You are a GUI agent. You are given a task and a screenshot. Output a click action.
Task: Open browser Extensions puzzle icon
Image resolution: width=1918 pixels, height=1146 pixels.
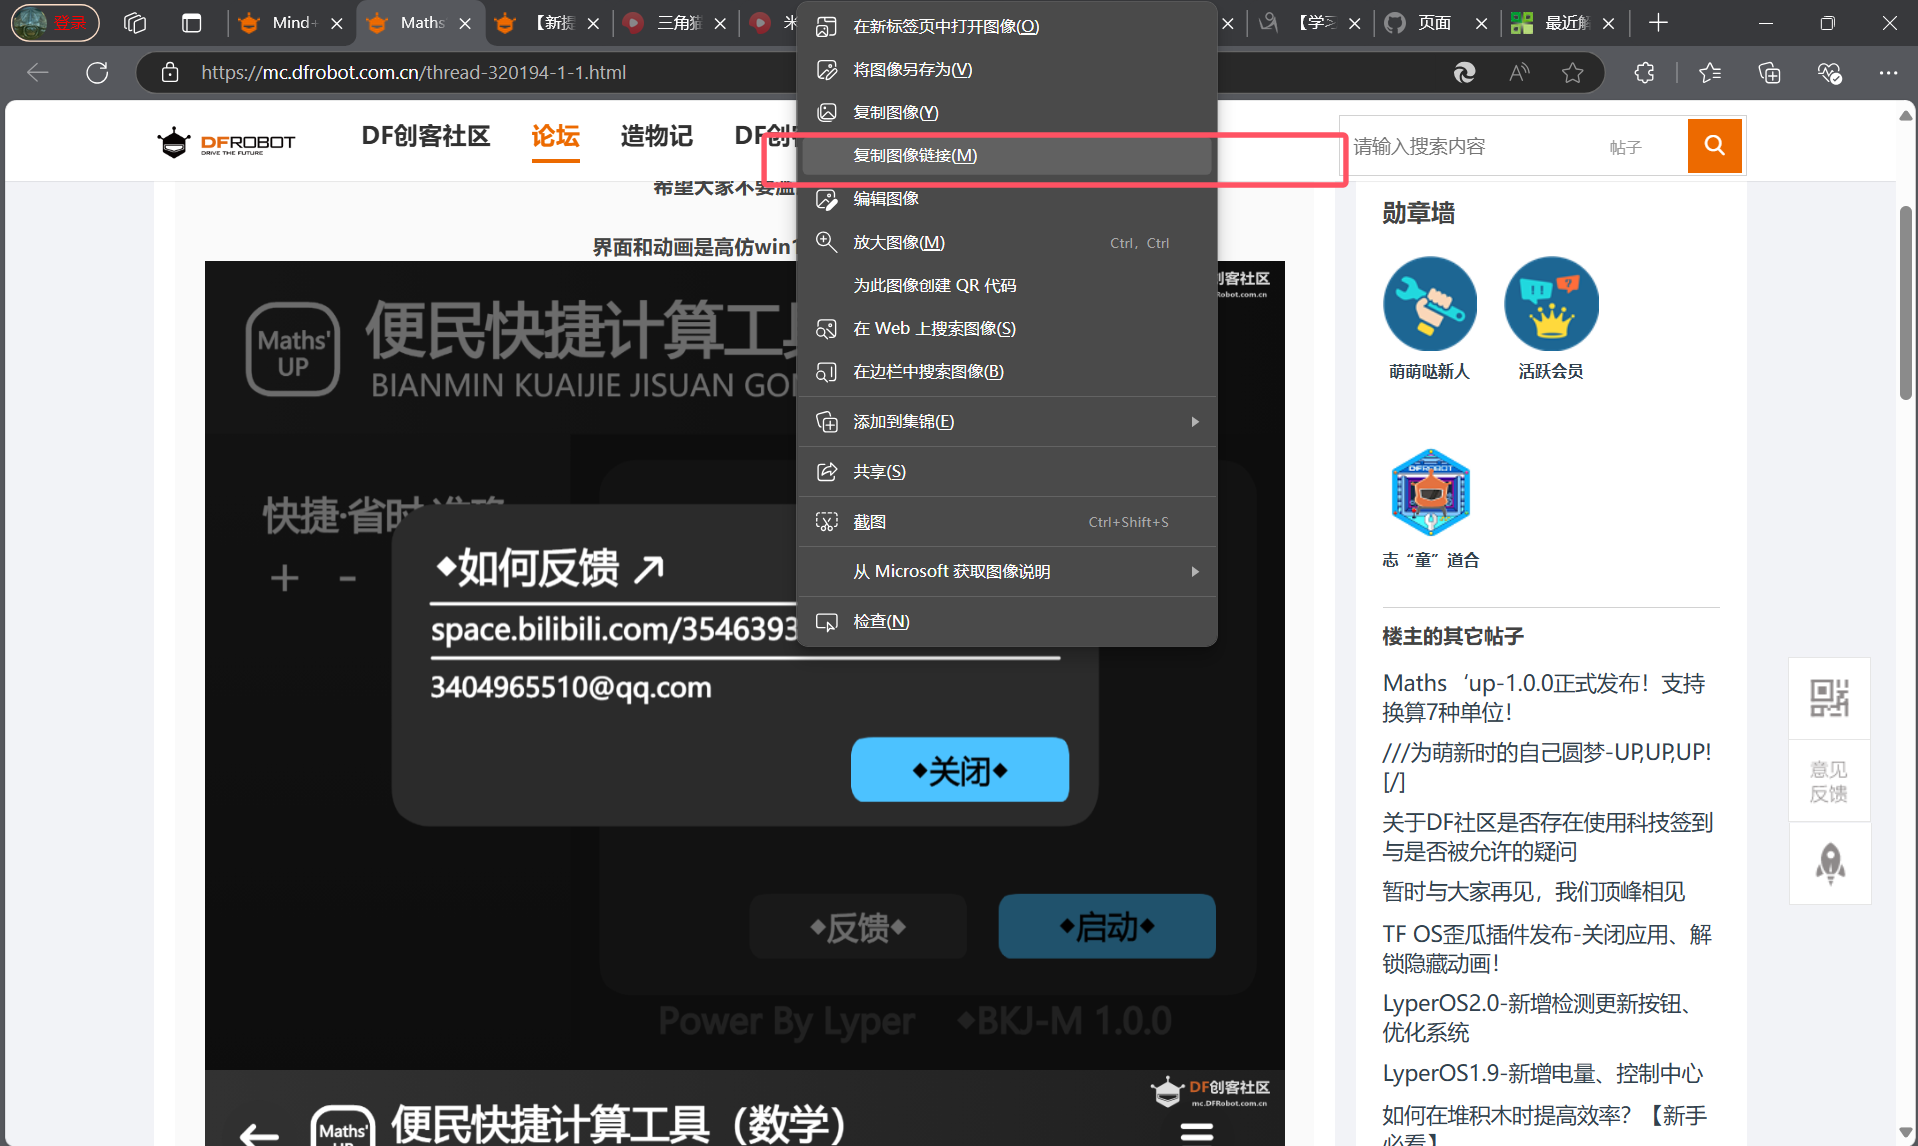1644,72
